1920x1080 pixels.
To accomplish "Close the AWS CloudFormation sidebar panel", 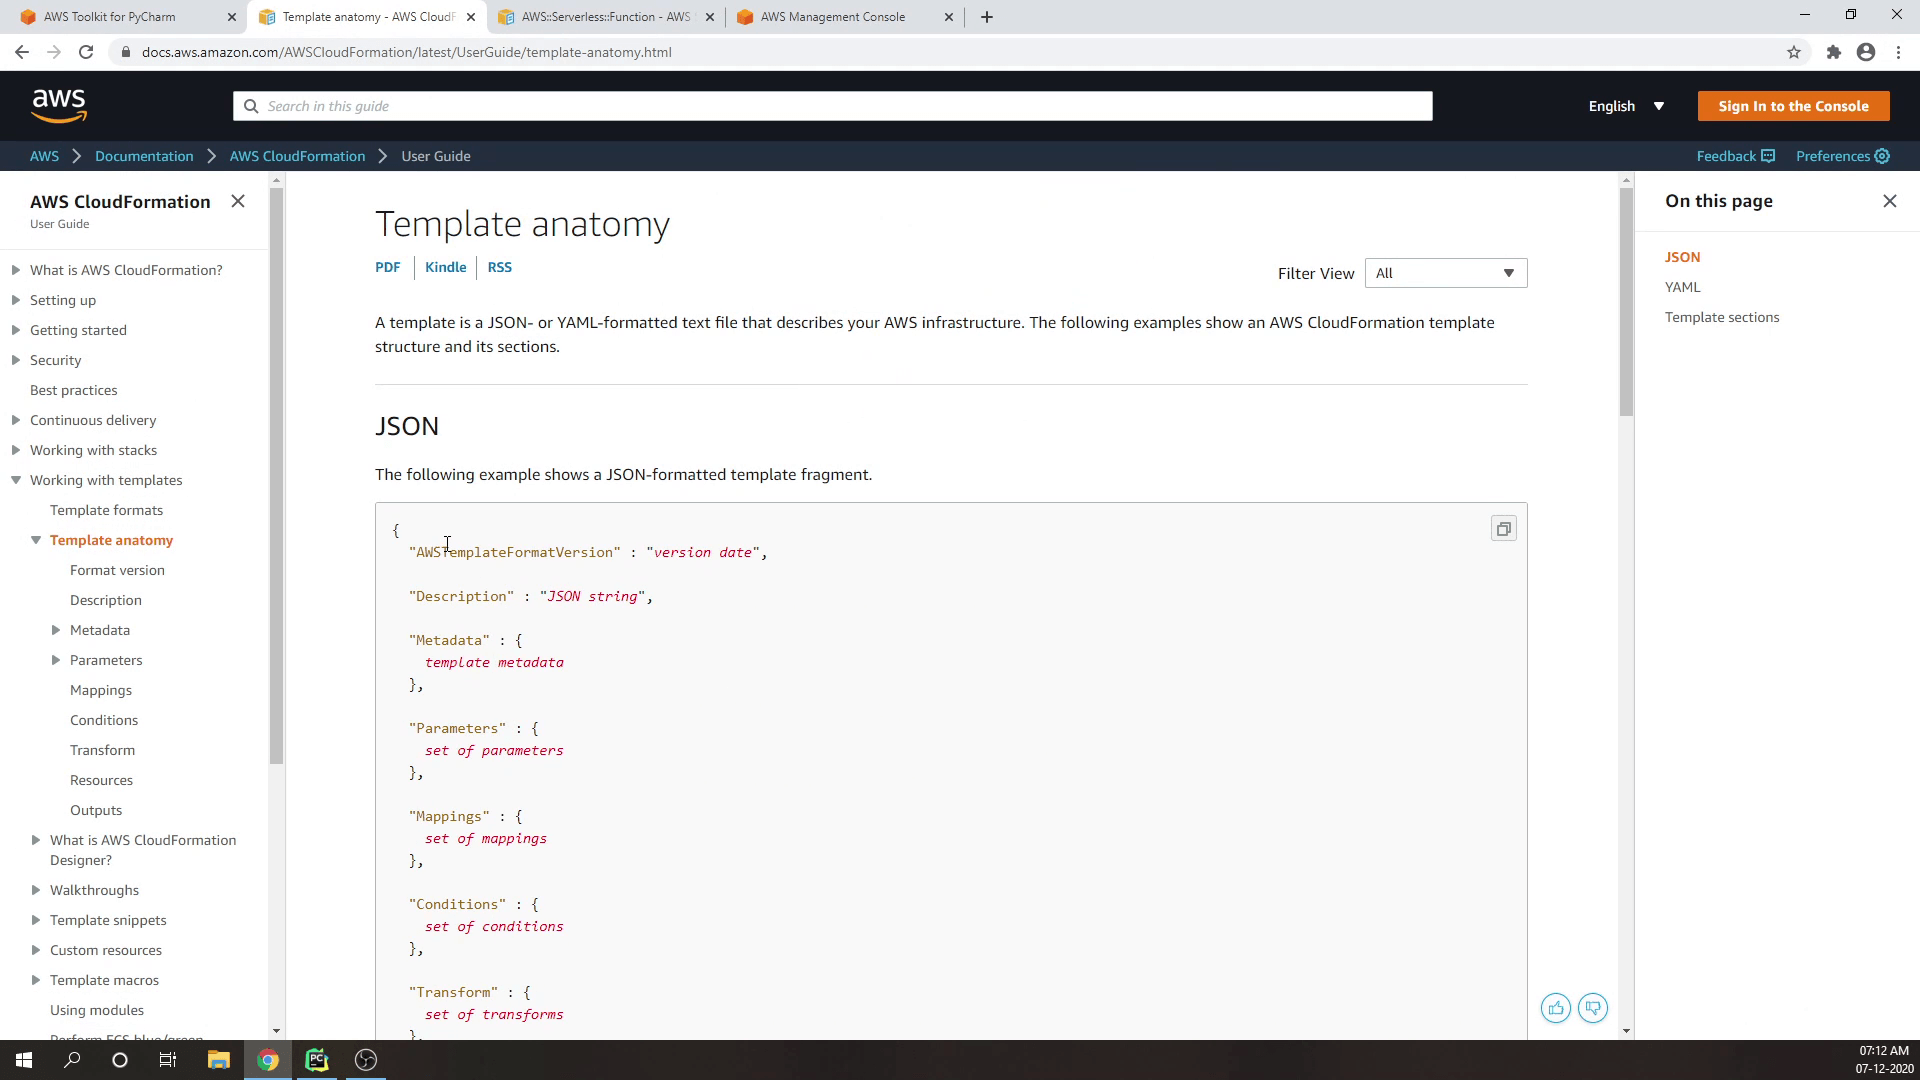I will pyautogui.click(x=238, y=201).
